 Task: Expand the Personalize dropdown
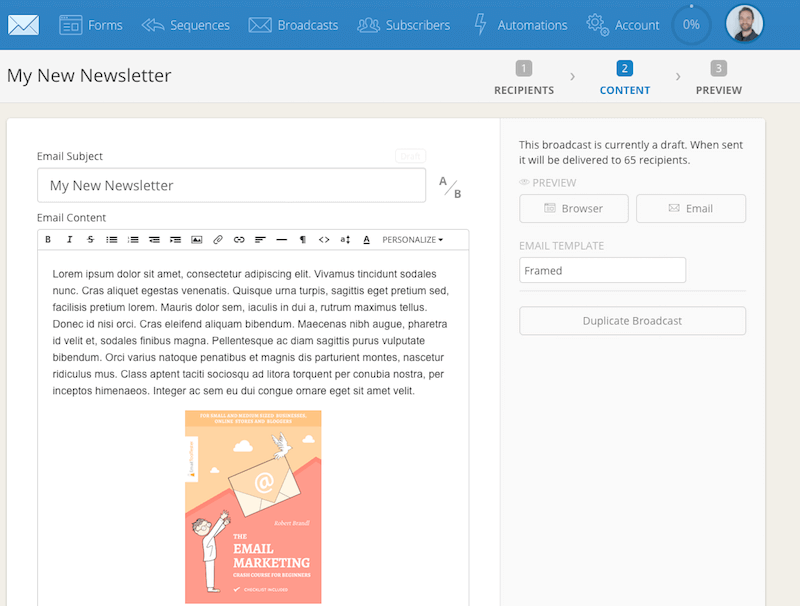tap(412, 240)
